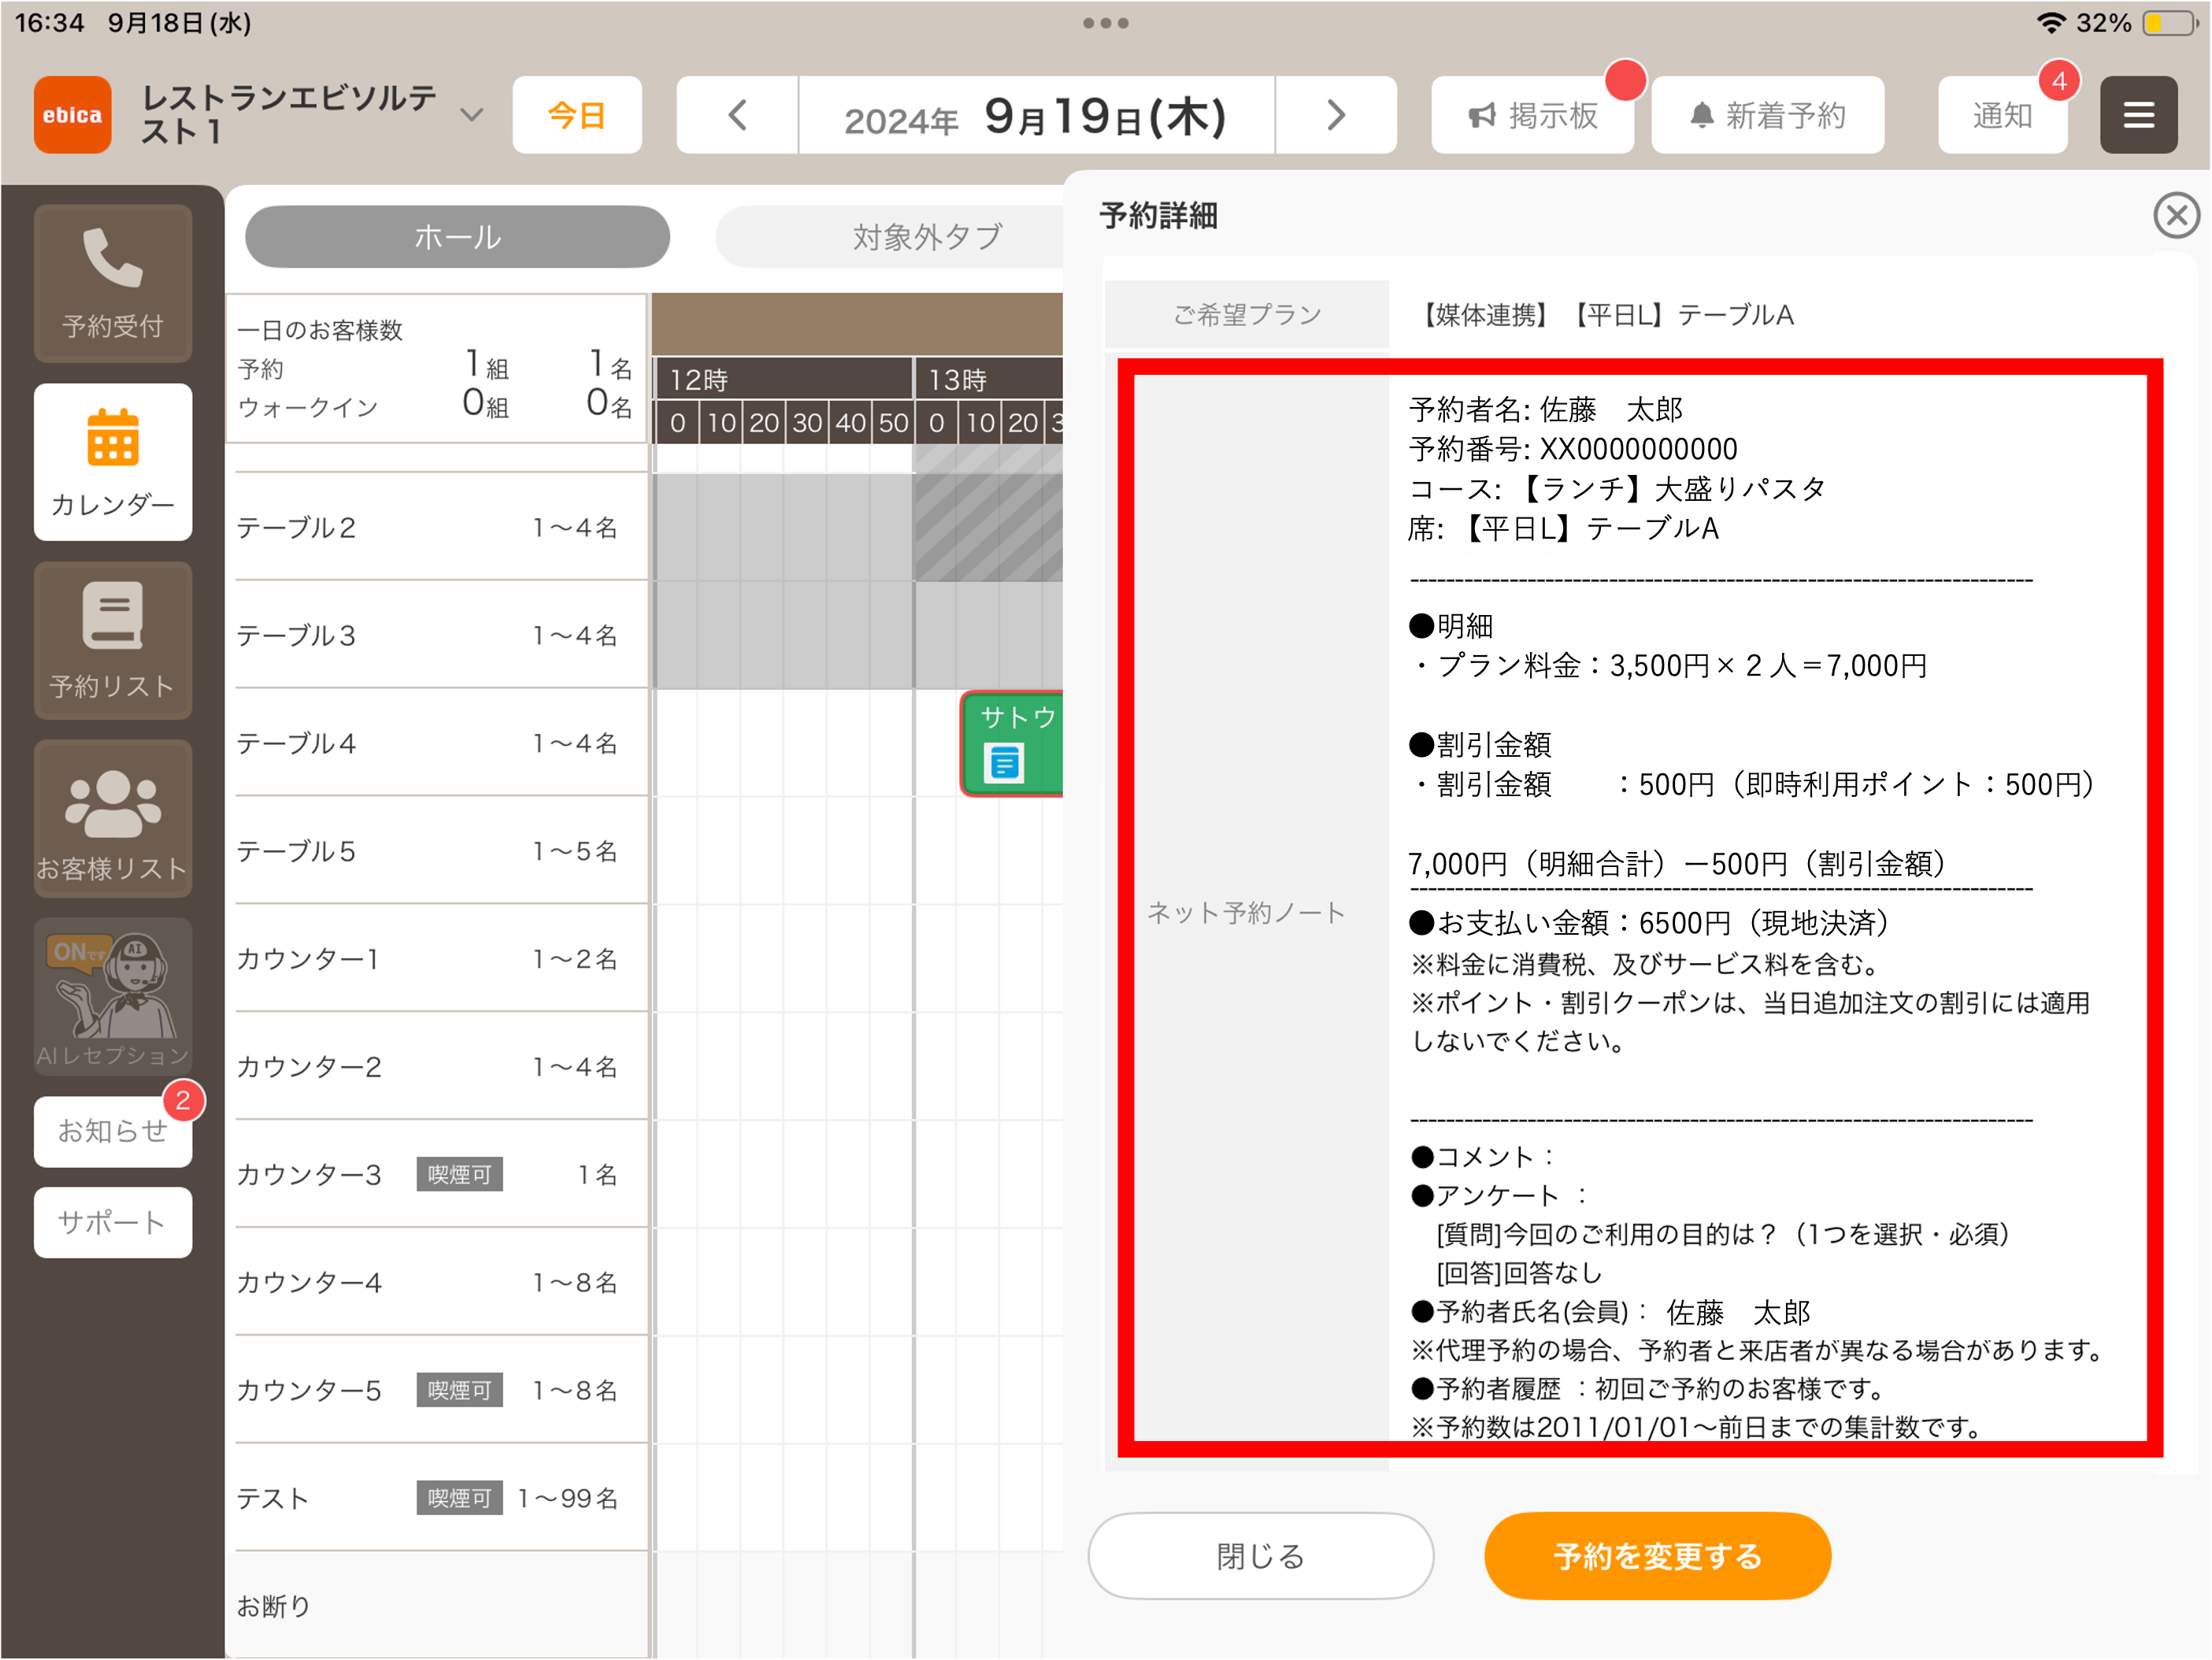Go to next day arrow

1336,115
